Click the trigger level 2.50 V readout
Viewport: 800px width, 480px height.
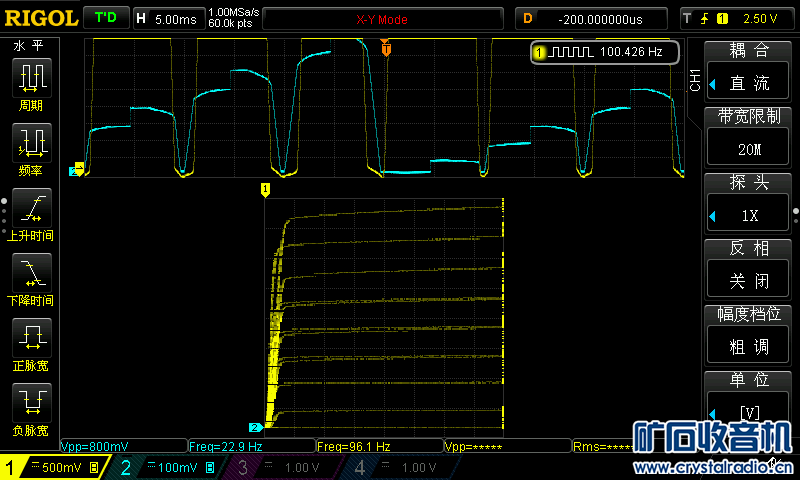[x=740, y=18]
